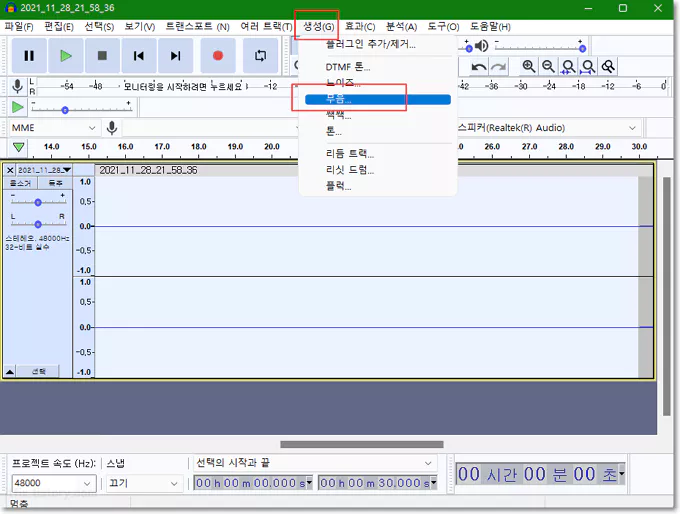Open the Tracks menu

tap(266, 27)
